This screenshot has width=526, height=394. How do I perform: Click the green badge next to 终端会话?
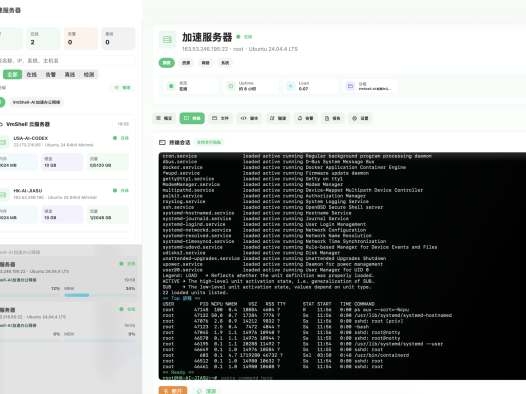(x=209, y=143)
